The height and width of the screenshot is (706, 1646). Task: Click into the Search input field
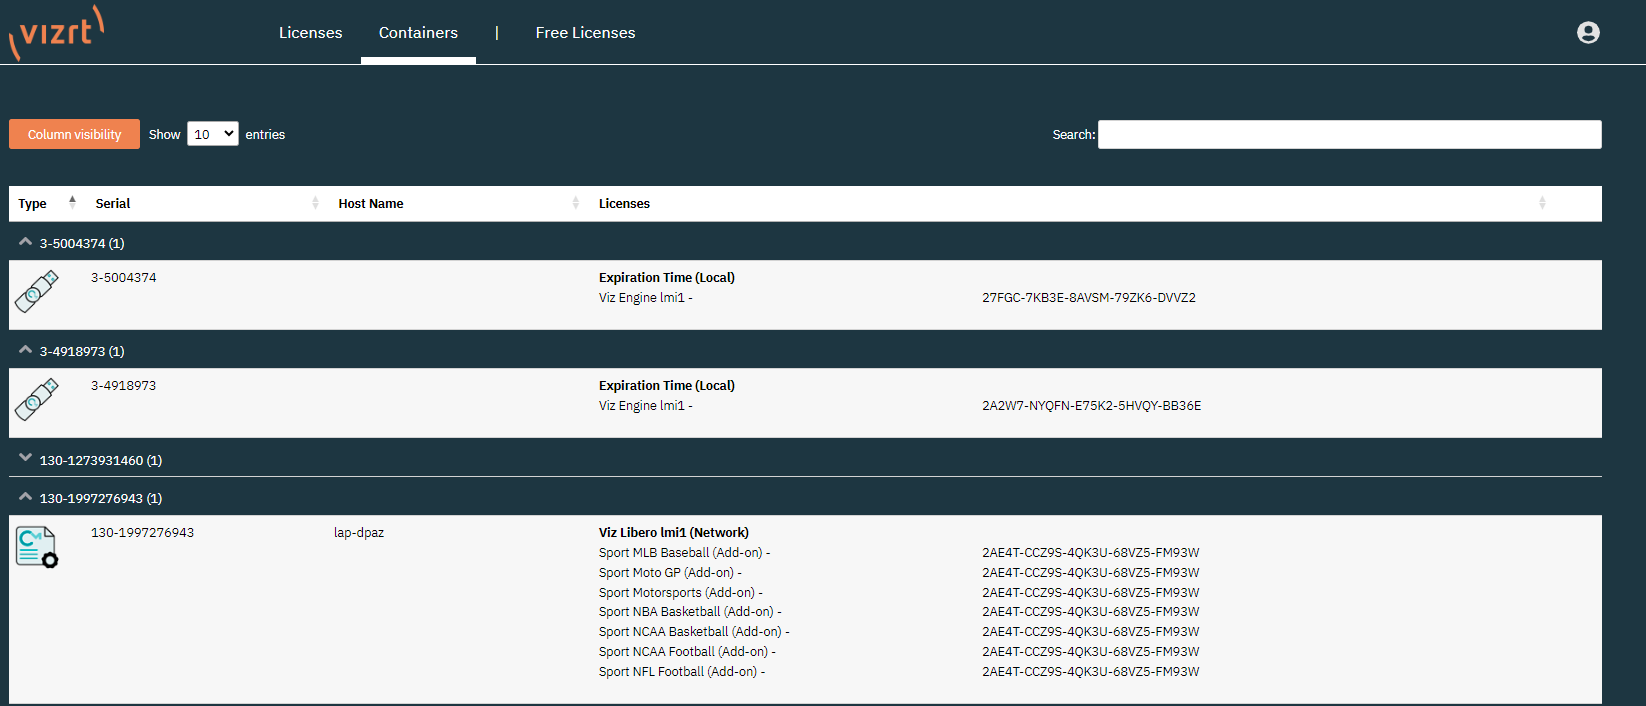click(x=1349, y=134)
